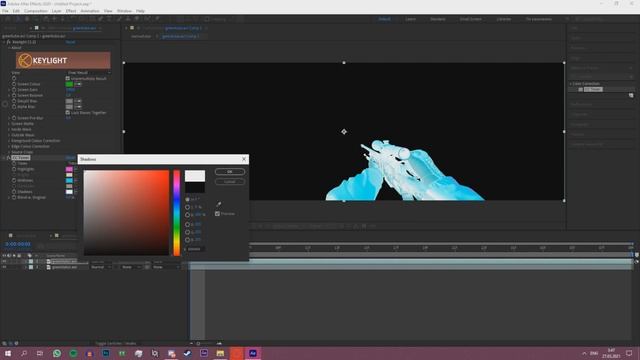
Task: Click After Effects icon in taskbar
Action: click(253, 353)
